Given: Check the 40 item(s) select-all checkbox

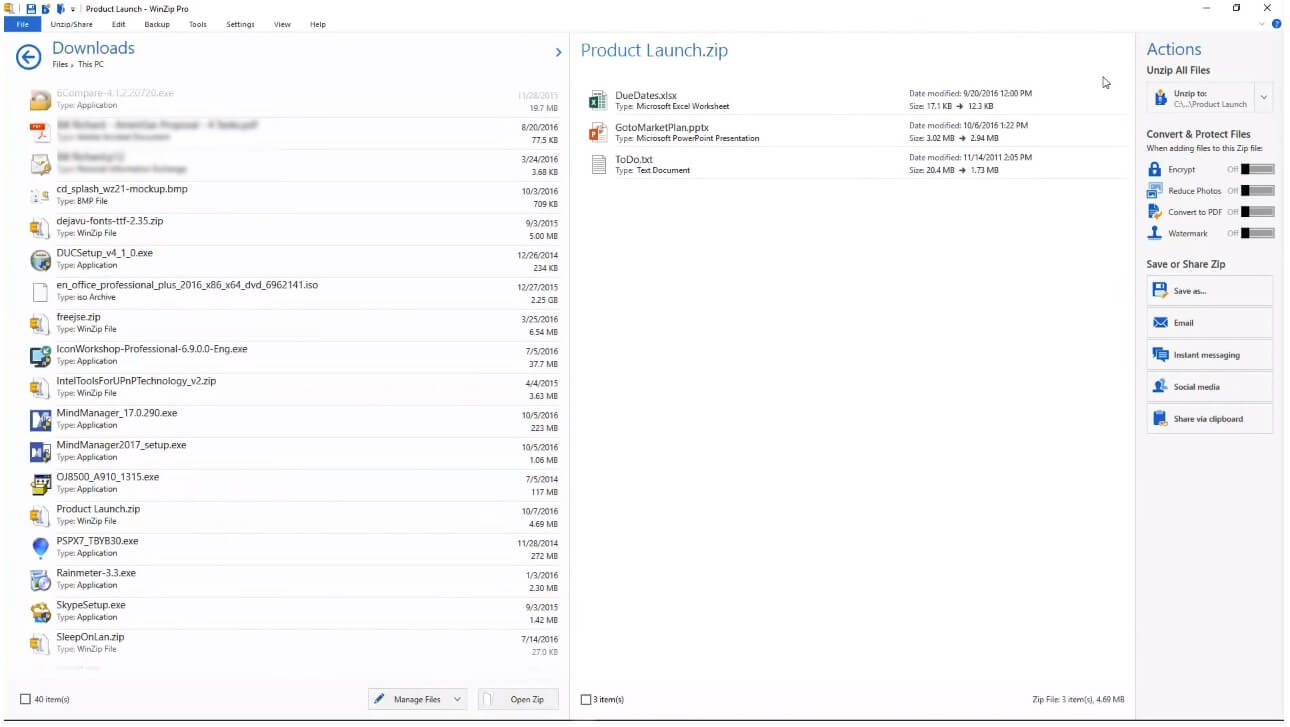Looking at the screenshot, I should point(26,700).
